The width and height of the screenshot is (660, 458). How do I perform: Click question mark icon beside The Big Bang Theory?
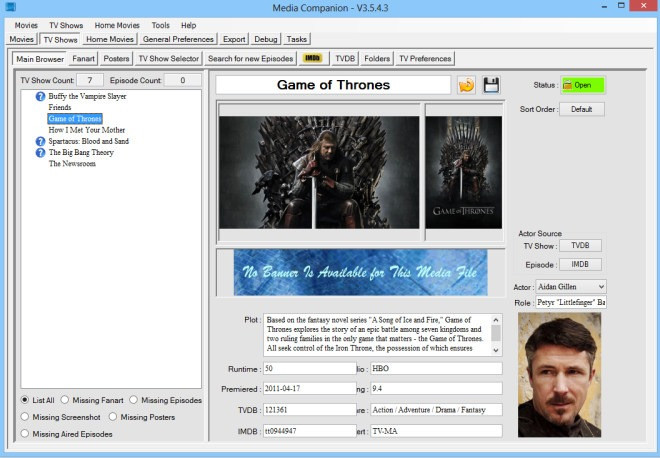(x=40, y=152)
